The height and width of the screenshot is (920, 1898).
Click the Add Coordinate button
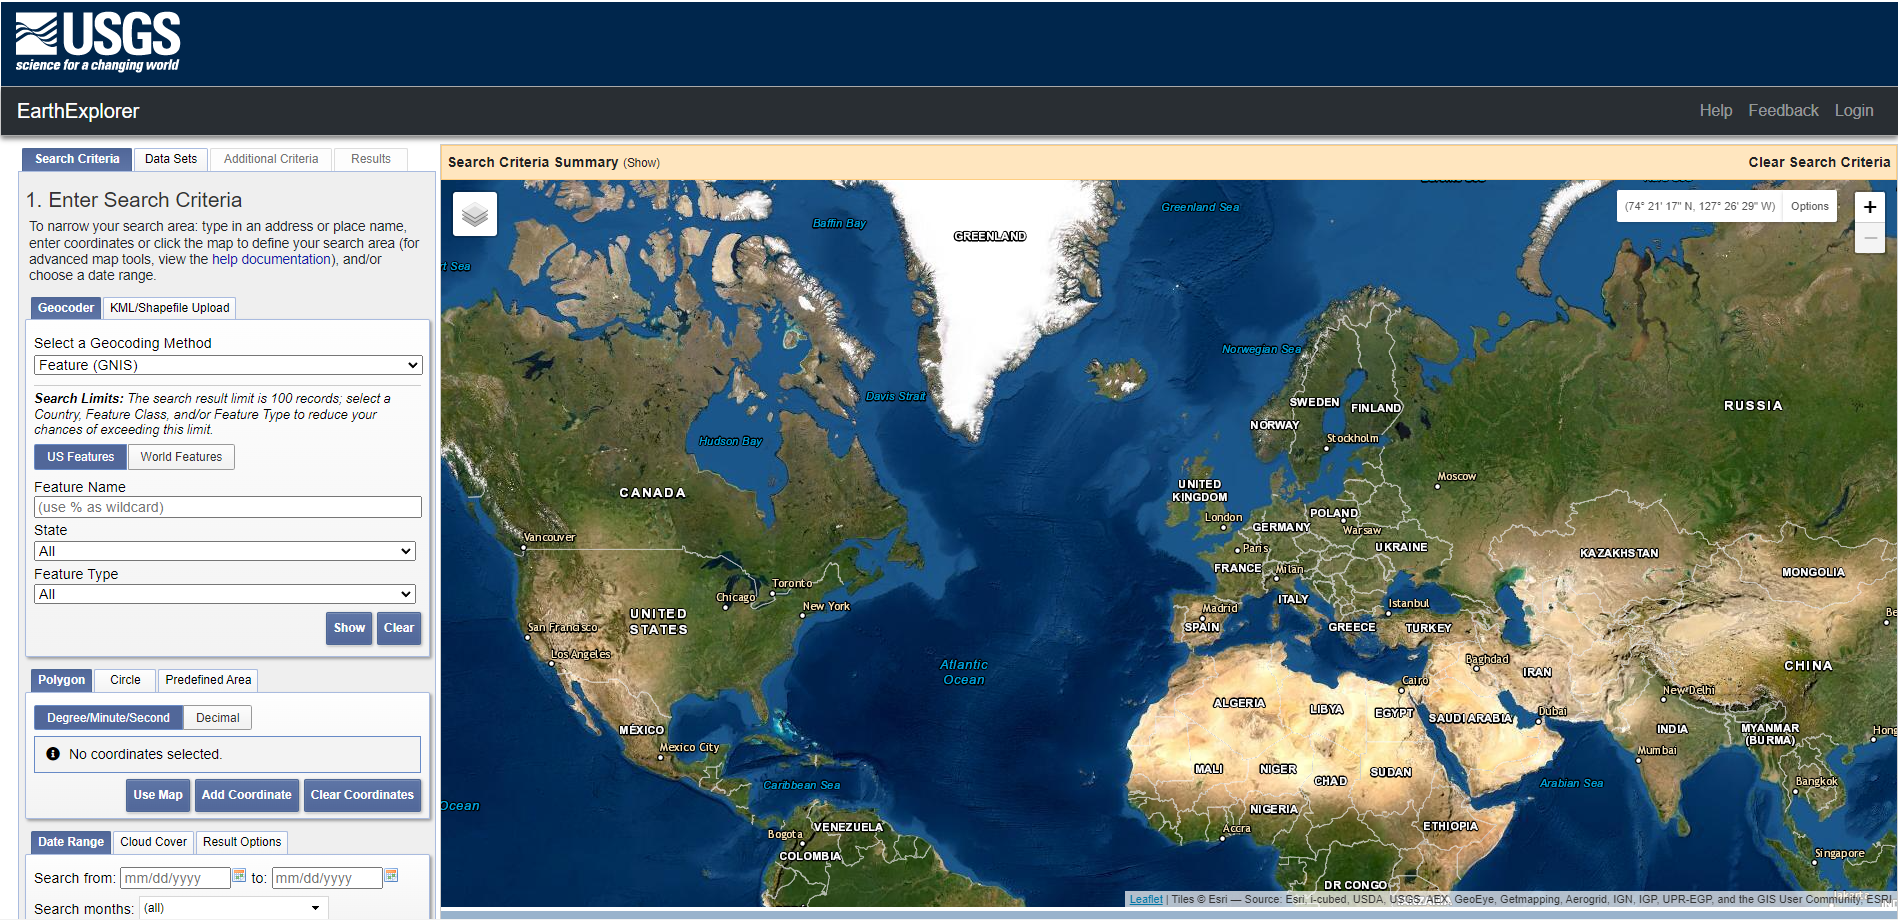(246, 795)
